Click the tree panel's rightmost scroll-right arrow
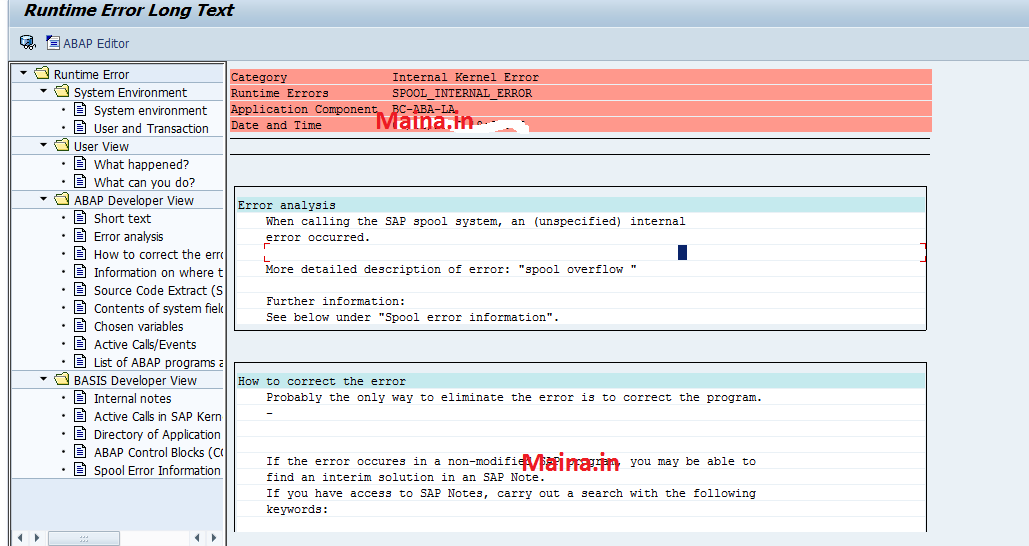Screen dimensions: 1029x546 point(214,537)
